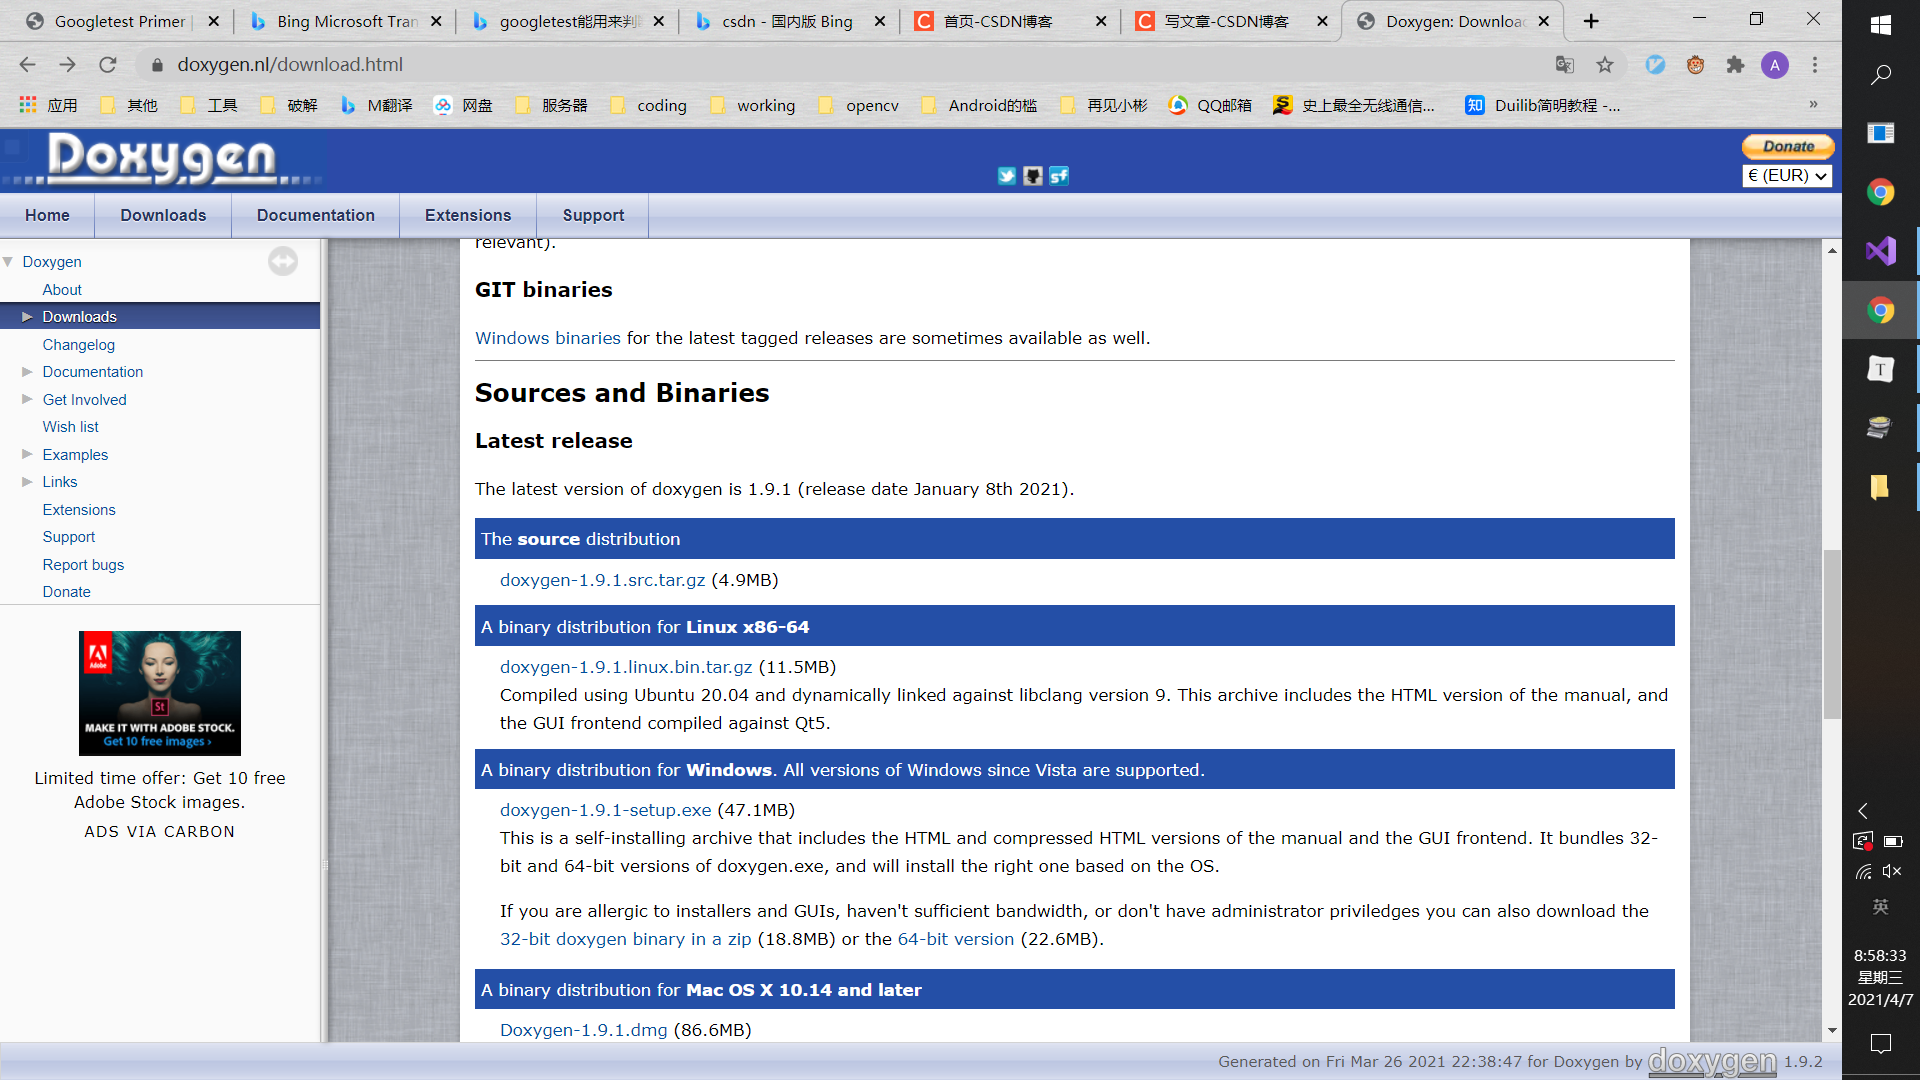Switch to the Googletest Primer tab
Screen dimensions: 1920x1080
point(119,21)
